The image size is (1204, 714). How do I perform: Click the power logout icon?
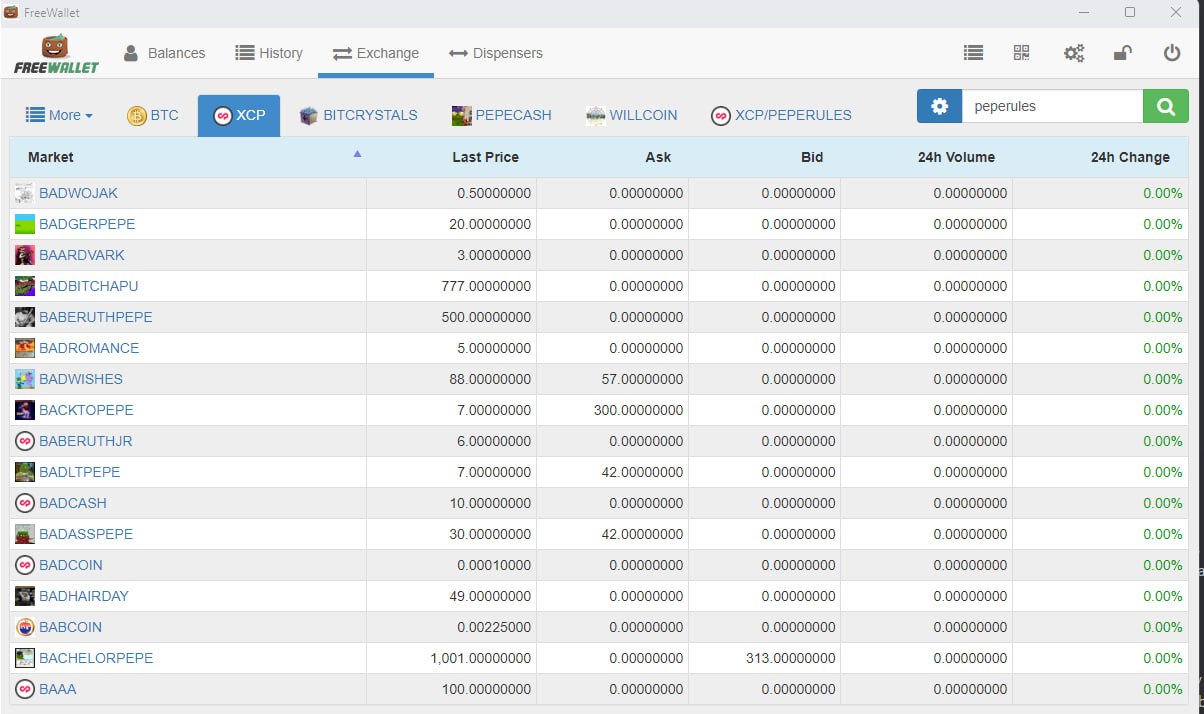tap(1172, 53)
